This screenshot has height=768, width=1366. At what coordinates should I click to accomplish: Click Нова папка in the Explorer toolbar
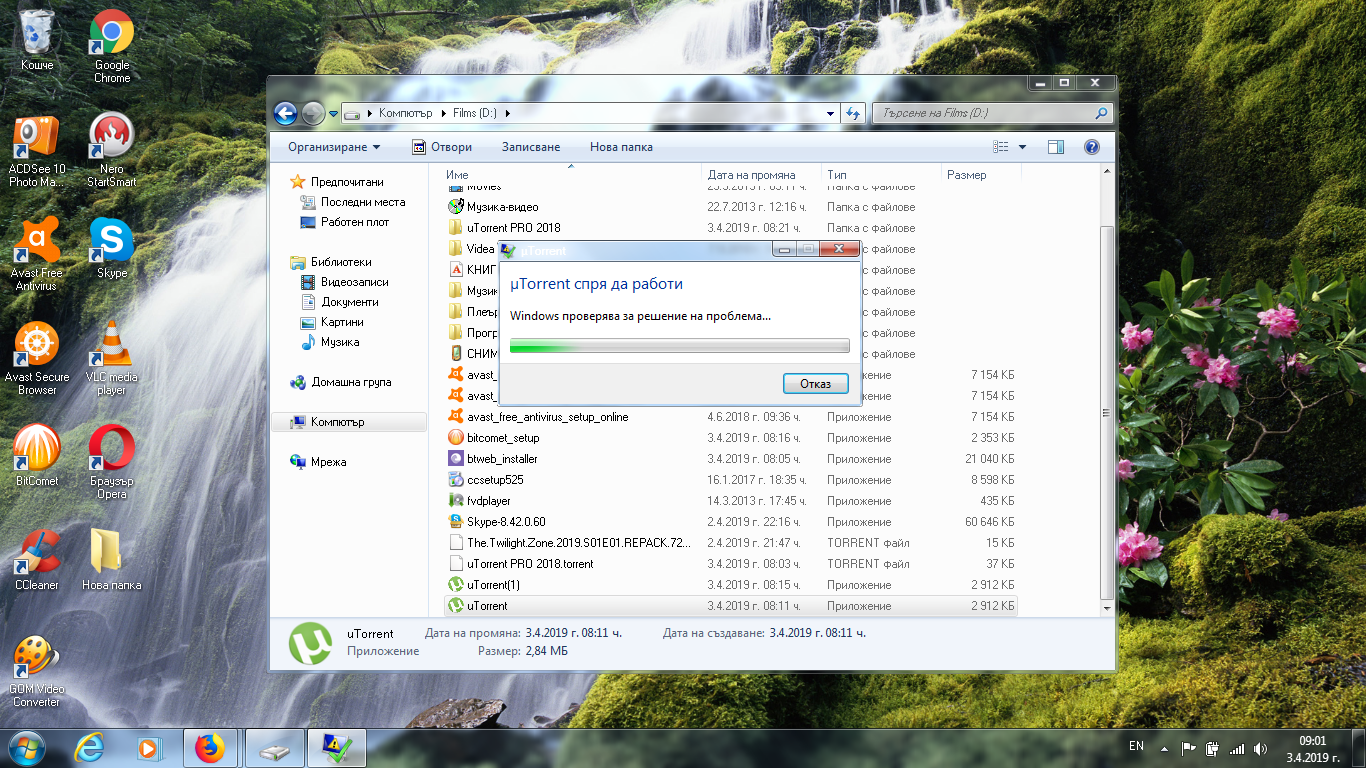(621, 147)
